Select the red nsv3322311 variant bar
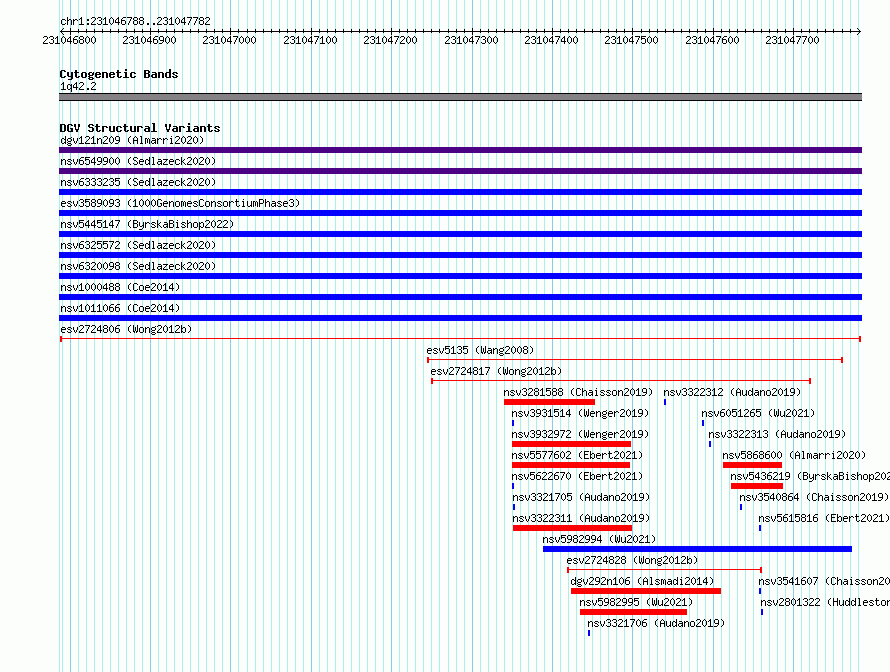The image size is (890, 672). (572, 528)
